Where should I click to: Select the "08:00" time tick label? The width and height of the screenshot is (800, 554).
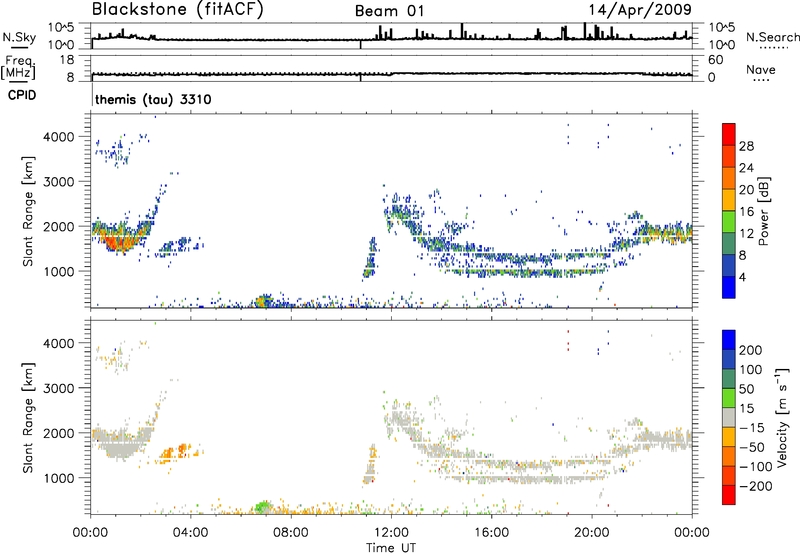(x=291, y=533)
